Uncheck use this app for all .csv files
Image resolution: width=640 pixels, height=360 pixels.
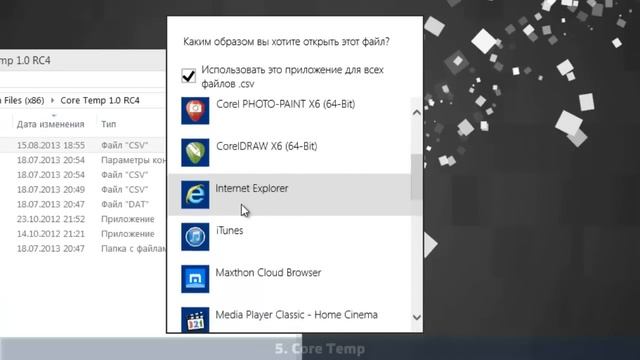(x=189, y=76)
